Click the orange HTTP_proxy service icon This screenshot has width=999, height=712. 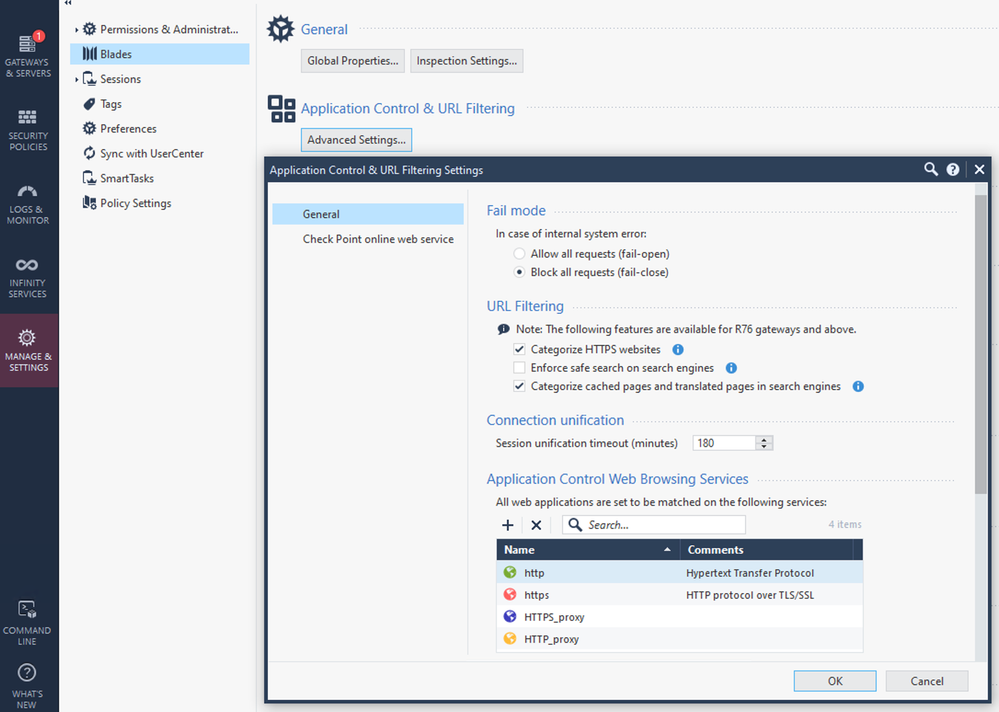pos(510,639)
